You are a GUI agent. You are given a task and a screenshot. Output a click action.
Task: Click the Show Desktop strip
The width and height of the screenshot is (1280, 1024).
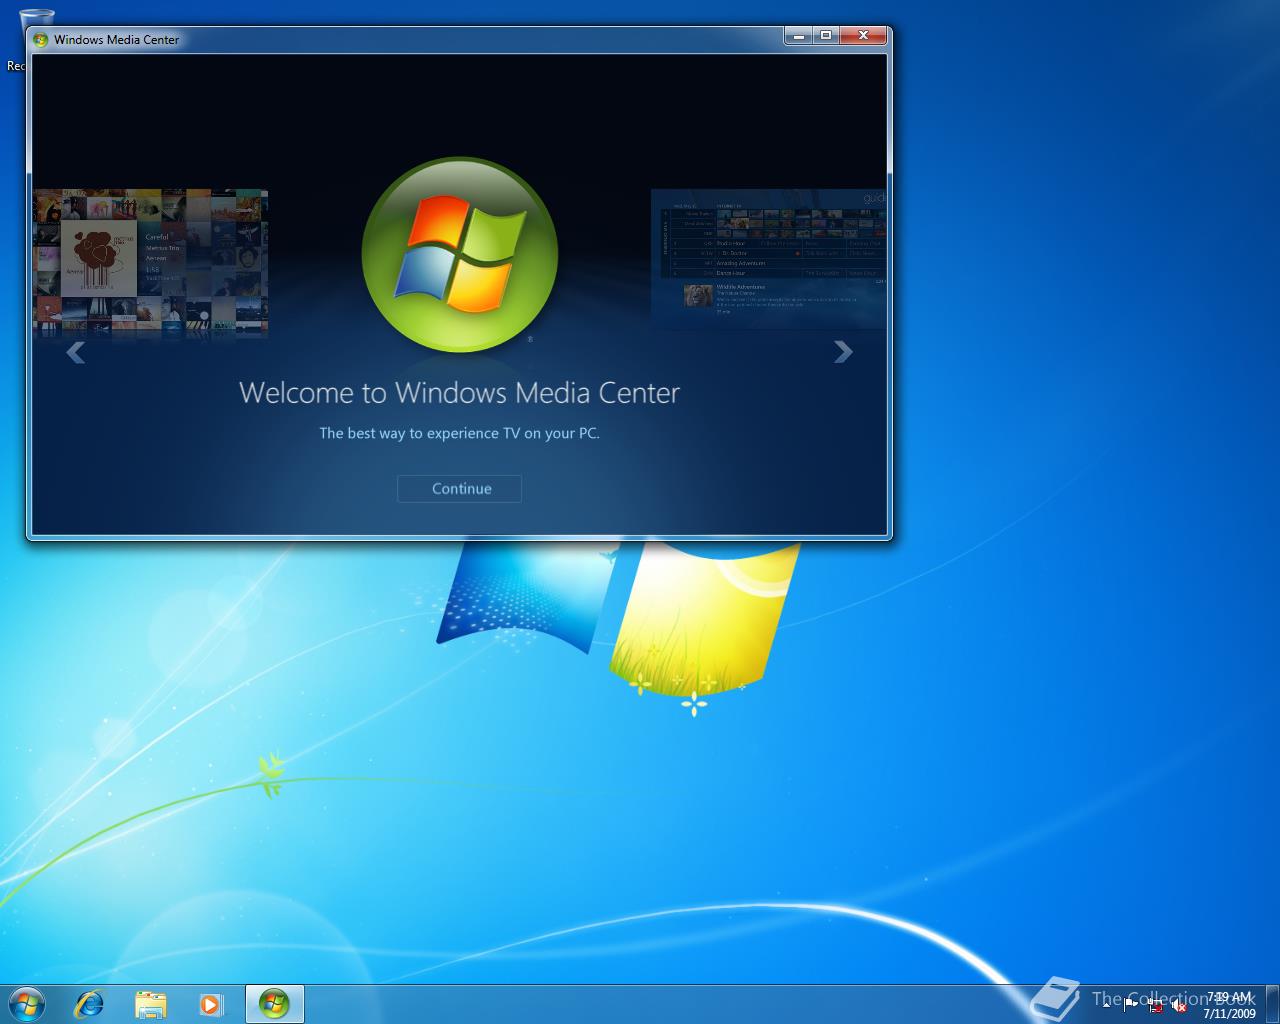pyautogui.click(x=1273, y=1004)
